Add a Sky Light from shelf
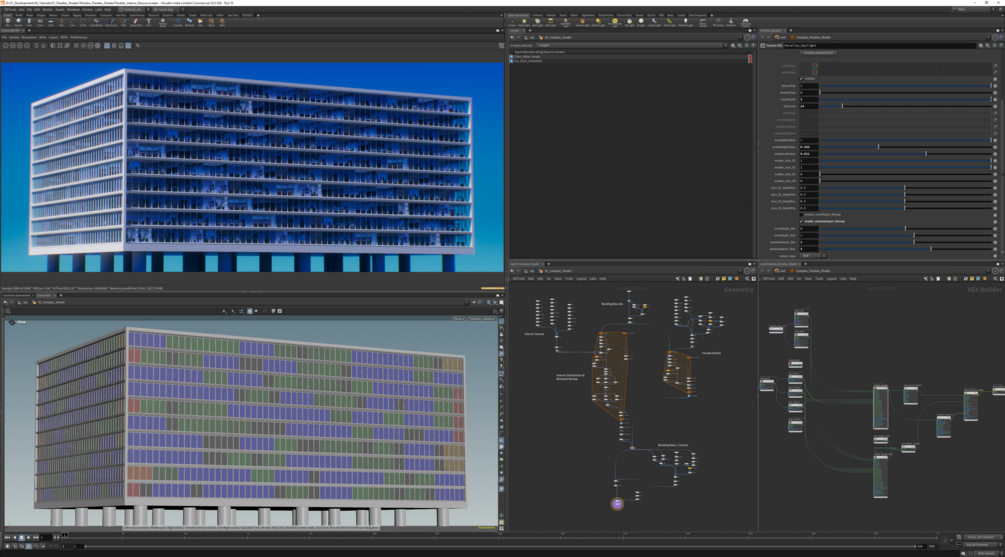 pyautogui.click(x=629, y=22)
